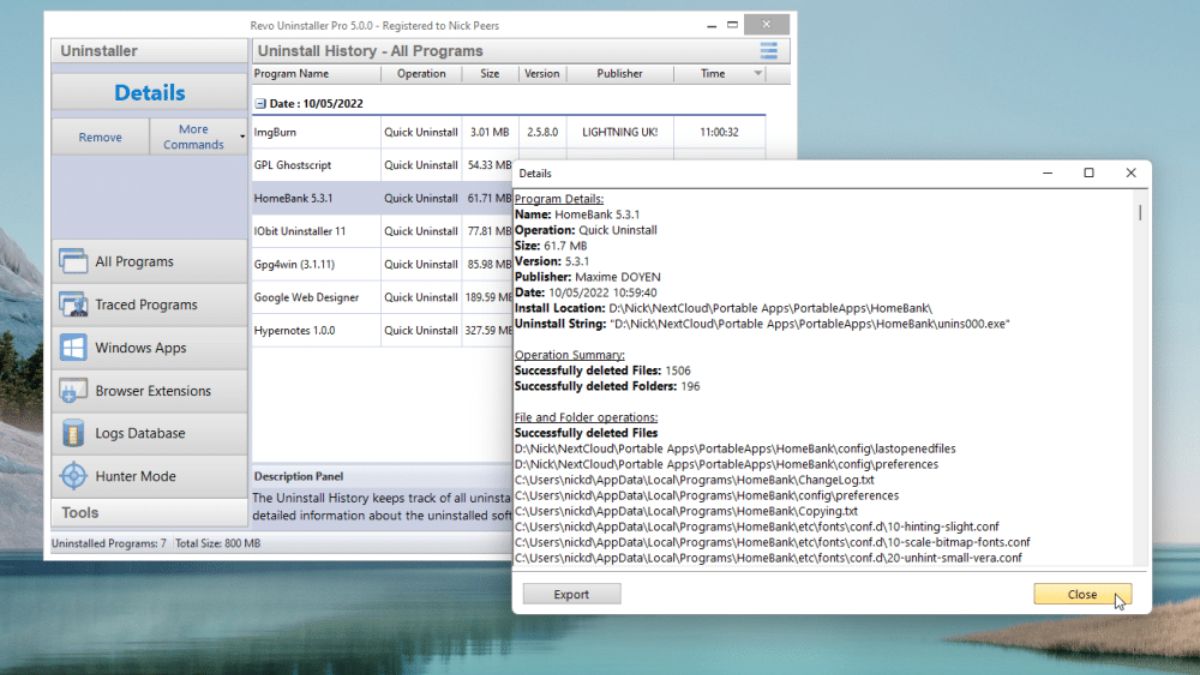Click the Hunter Mode crosshair icon
The image size is (1200, 675).
click(73, 477)
